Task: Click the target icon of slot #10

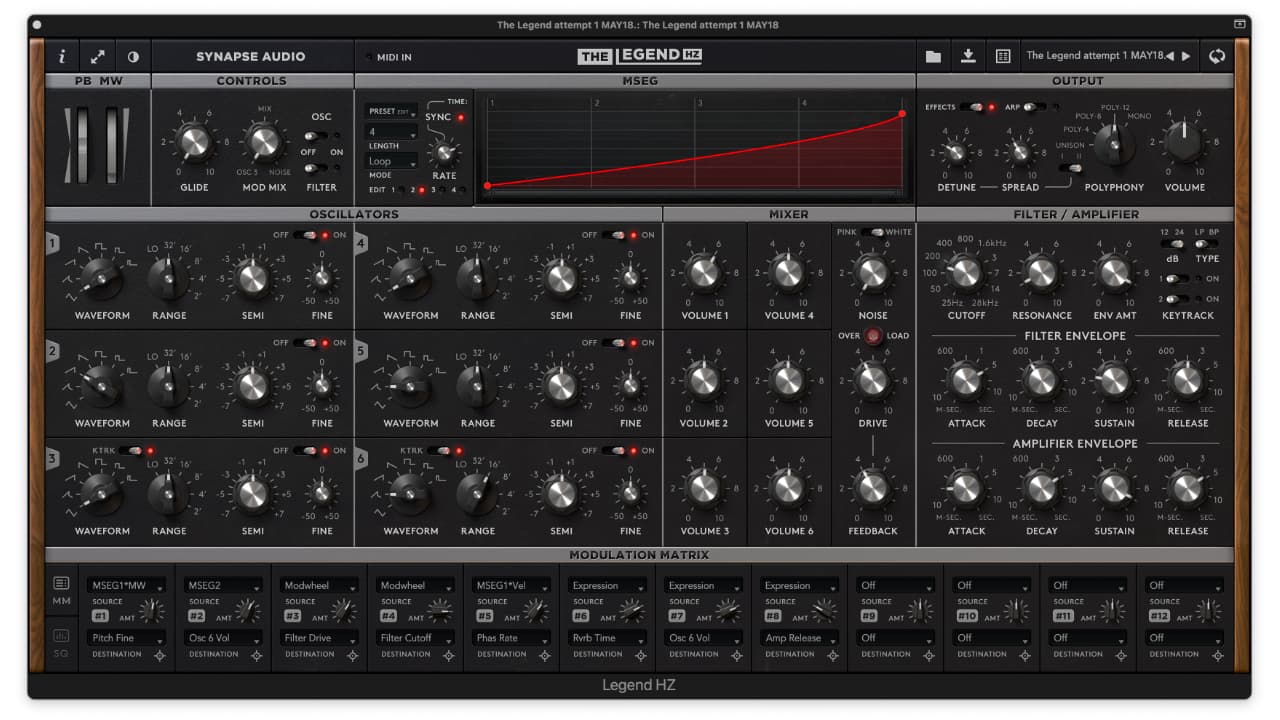Action: [x=1024, y=656]
